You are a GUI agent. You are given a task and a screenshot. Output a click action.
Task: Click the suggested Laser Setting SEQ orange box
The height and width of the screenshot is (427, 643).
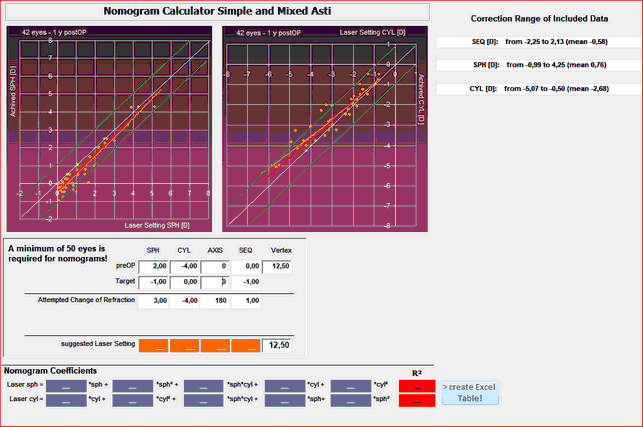point(245,345)
